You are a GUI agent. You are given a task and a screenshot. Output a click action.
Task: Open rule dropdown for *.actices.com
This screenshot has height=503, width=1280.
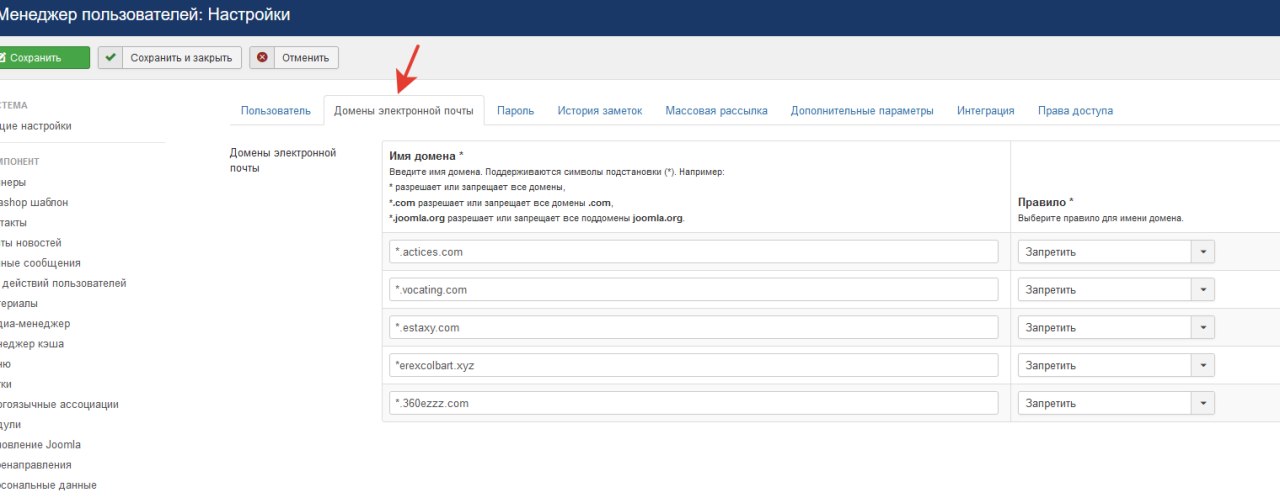coord(1116,252)
